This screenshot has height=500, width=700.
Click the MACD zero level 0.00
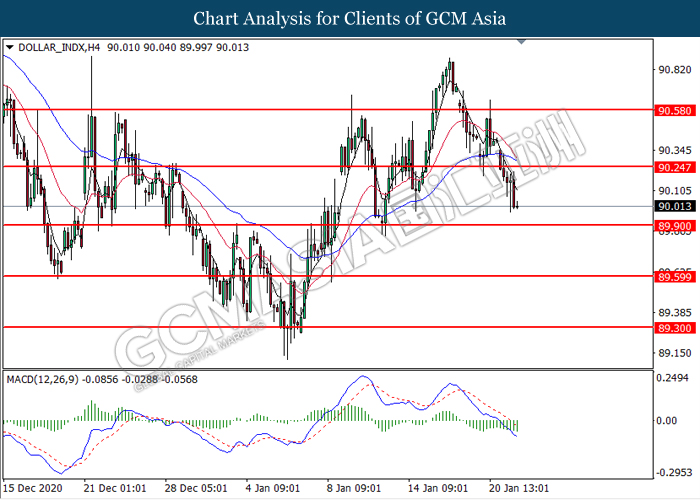666,421
